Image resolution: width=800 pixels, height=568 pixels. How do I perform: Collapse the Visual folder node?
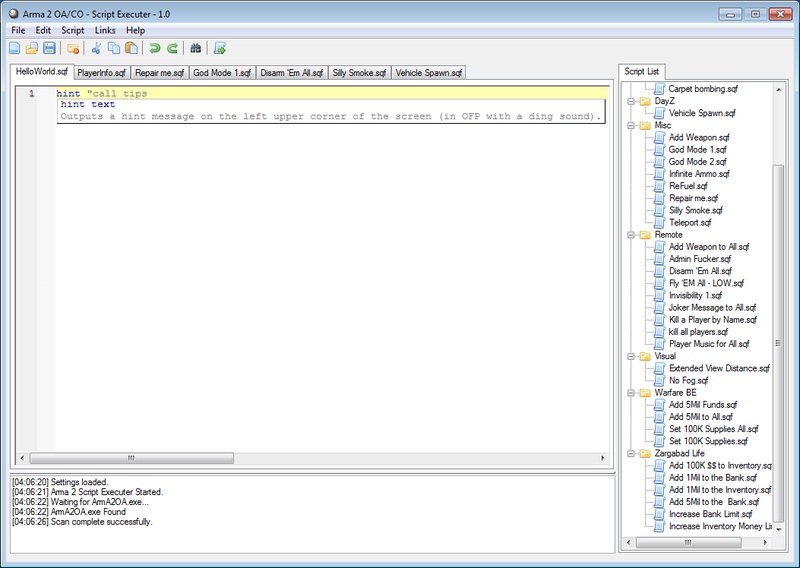click(x=631, y=356)
